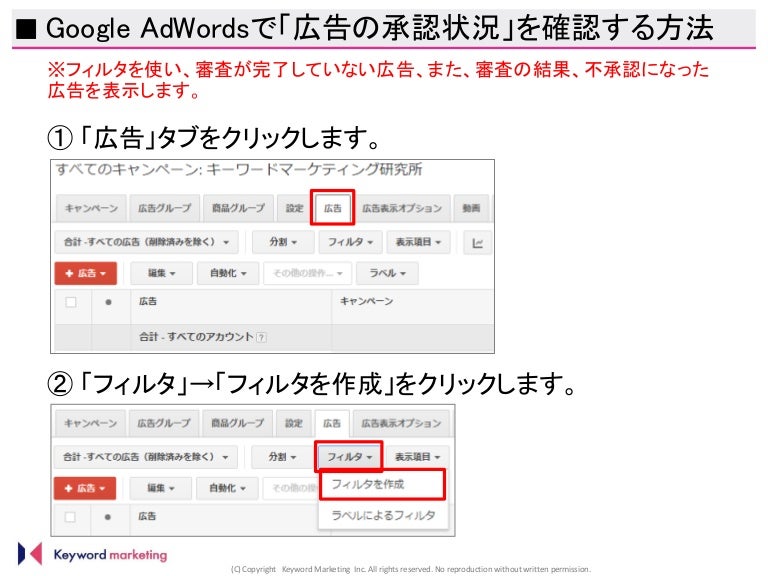Image resolution: width=768 pixels, height=576 pixels.
Task: Open the フィルタ dropdown in upper screenshot
Action: point(350,242)
